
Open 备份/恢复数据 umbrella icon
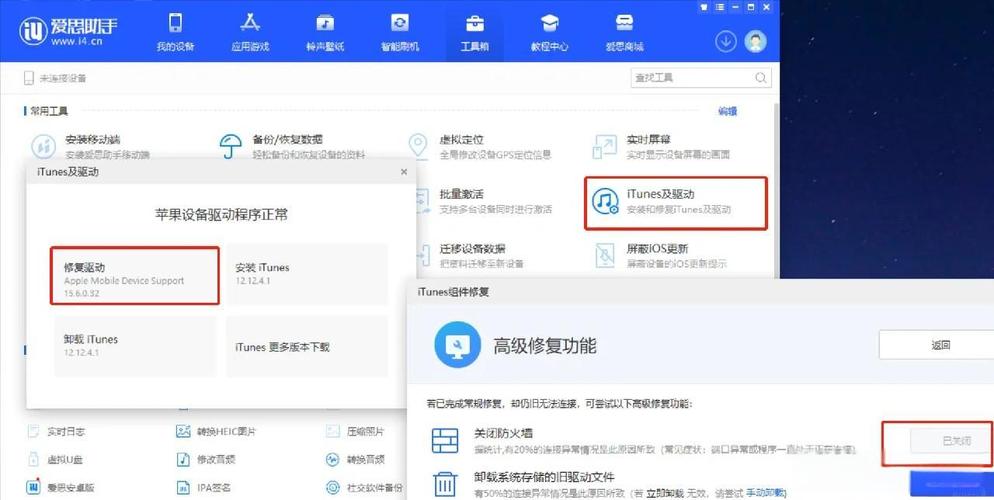tap(231, 146)
